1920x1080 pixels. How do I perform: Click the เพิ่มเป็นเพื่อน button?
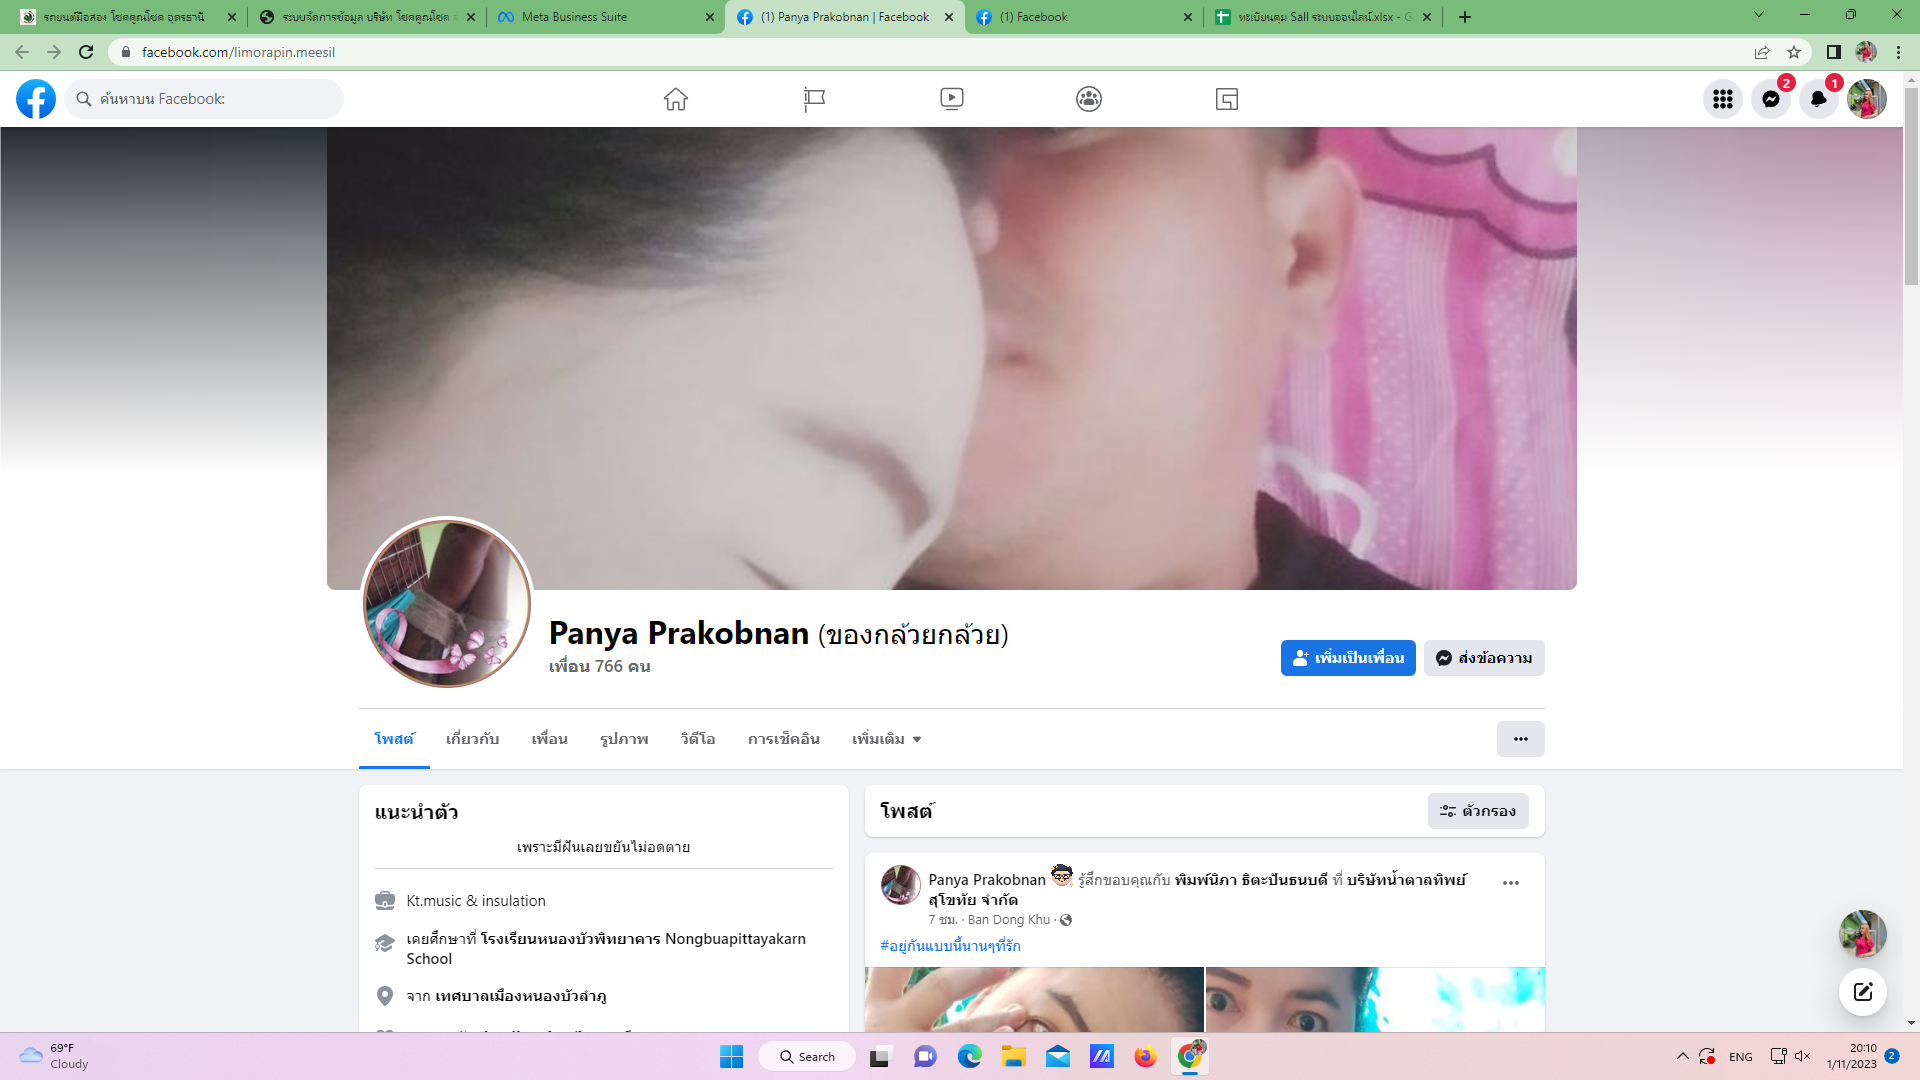(x=1347, y=658)
